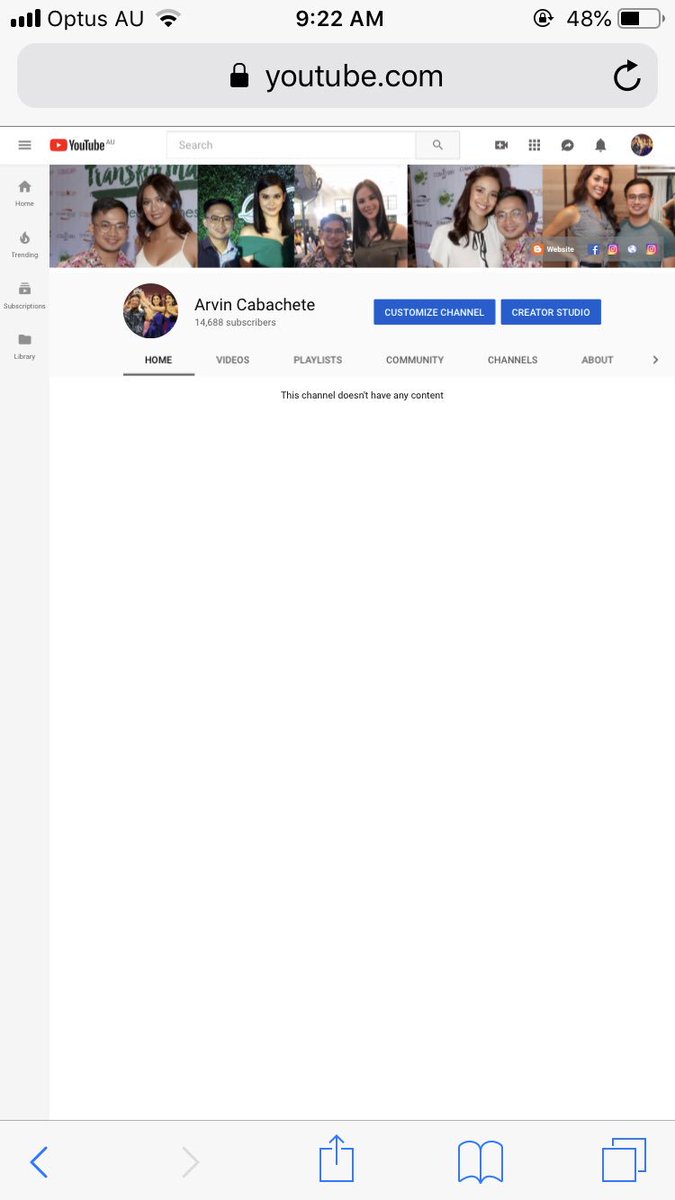Open Subscriptions in the sidebar
This screenshot has height=1200, width=675.
pyautogui.click(x=25, y=295)
